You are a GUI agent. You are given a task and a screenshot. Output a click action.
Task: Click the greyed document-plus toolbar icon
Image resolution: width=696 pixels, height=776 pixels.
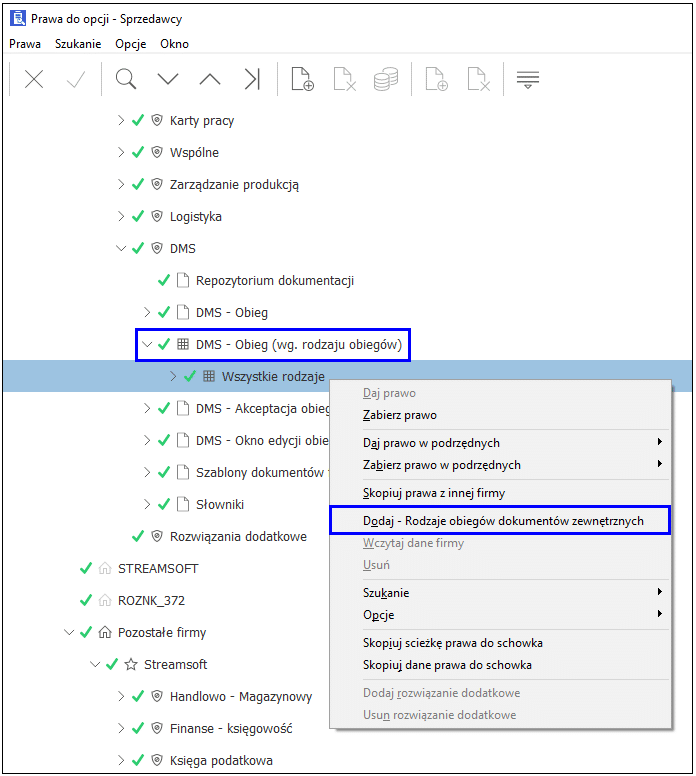point(437,79)
